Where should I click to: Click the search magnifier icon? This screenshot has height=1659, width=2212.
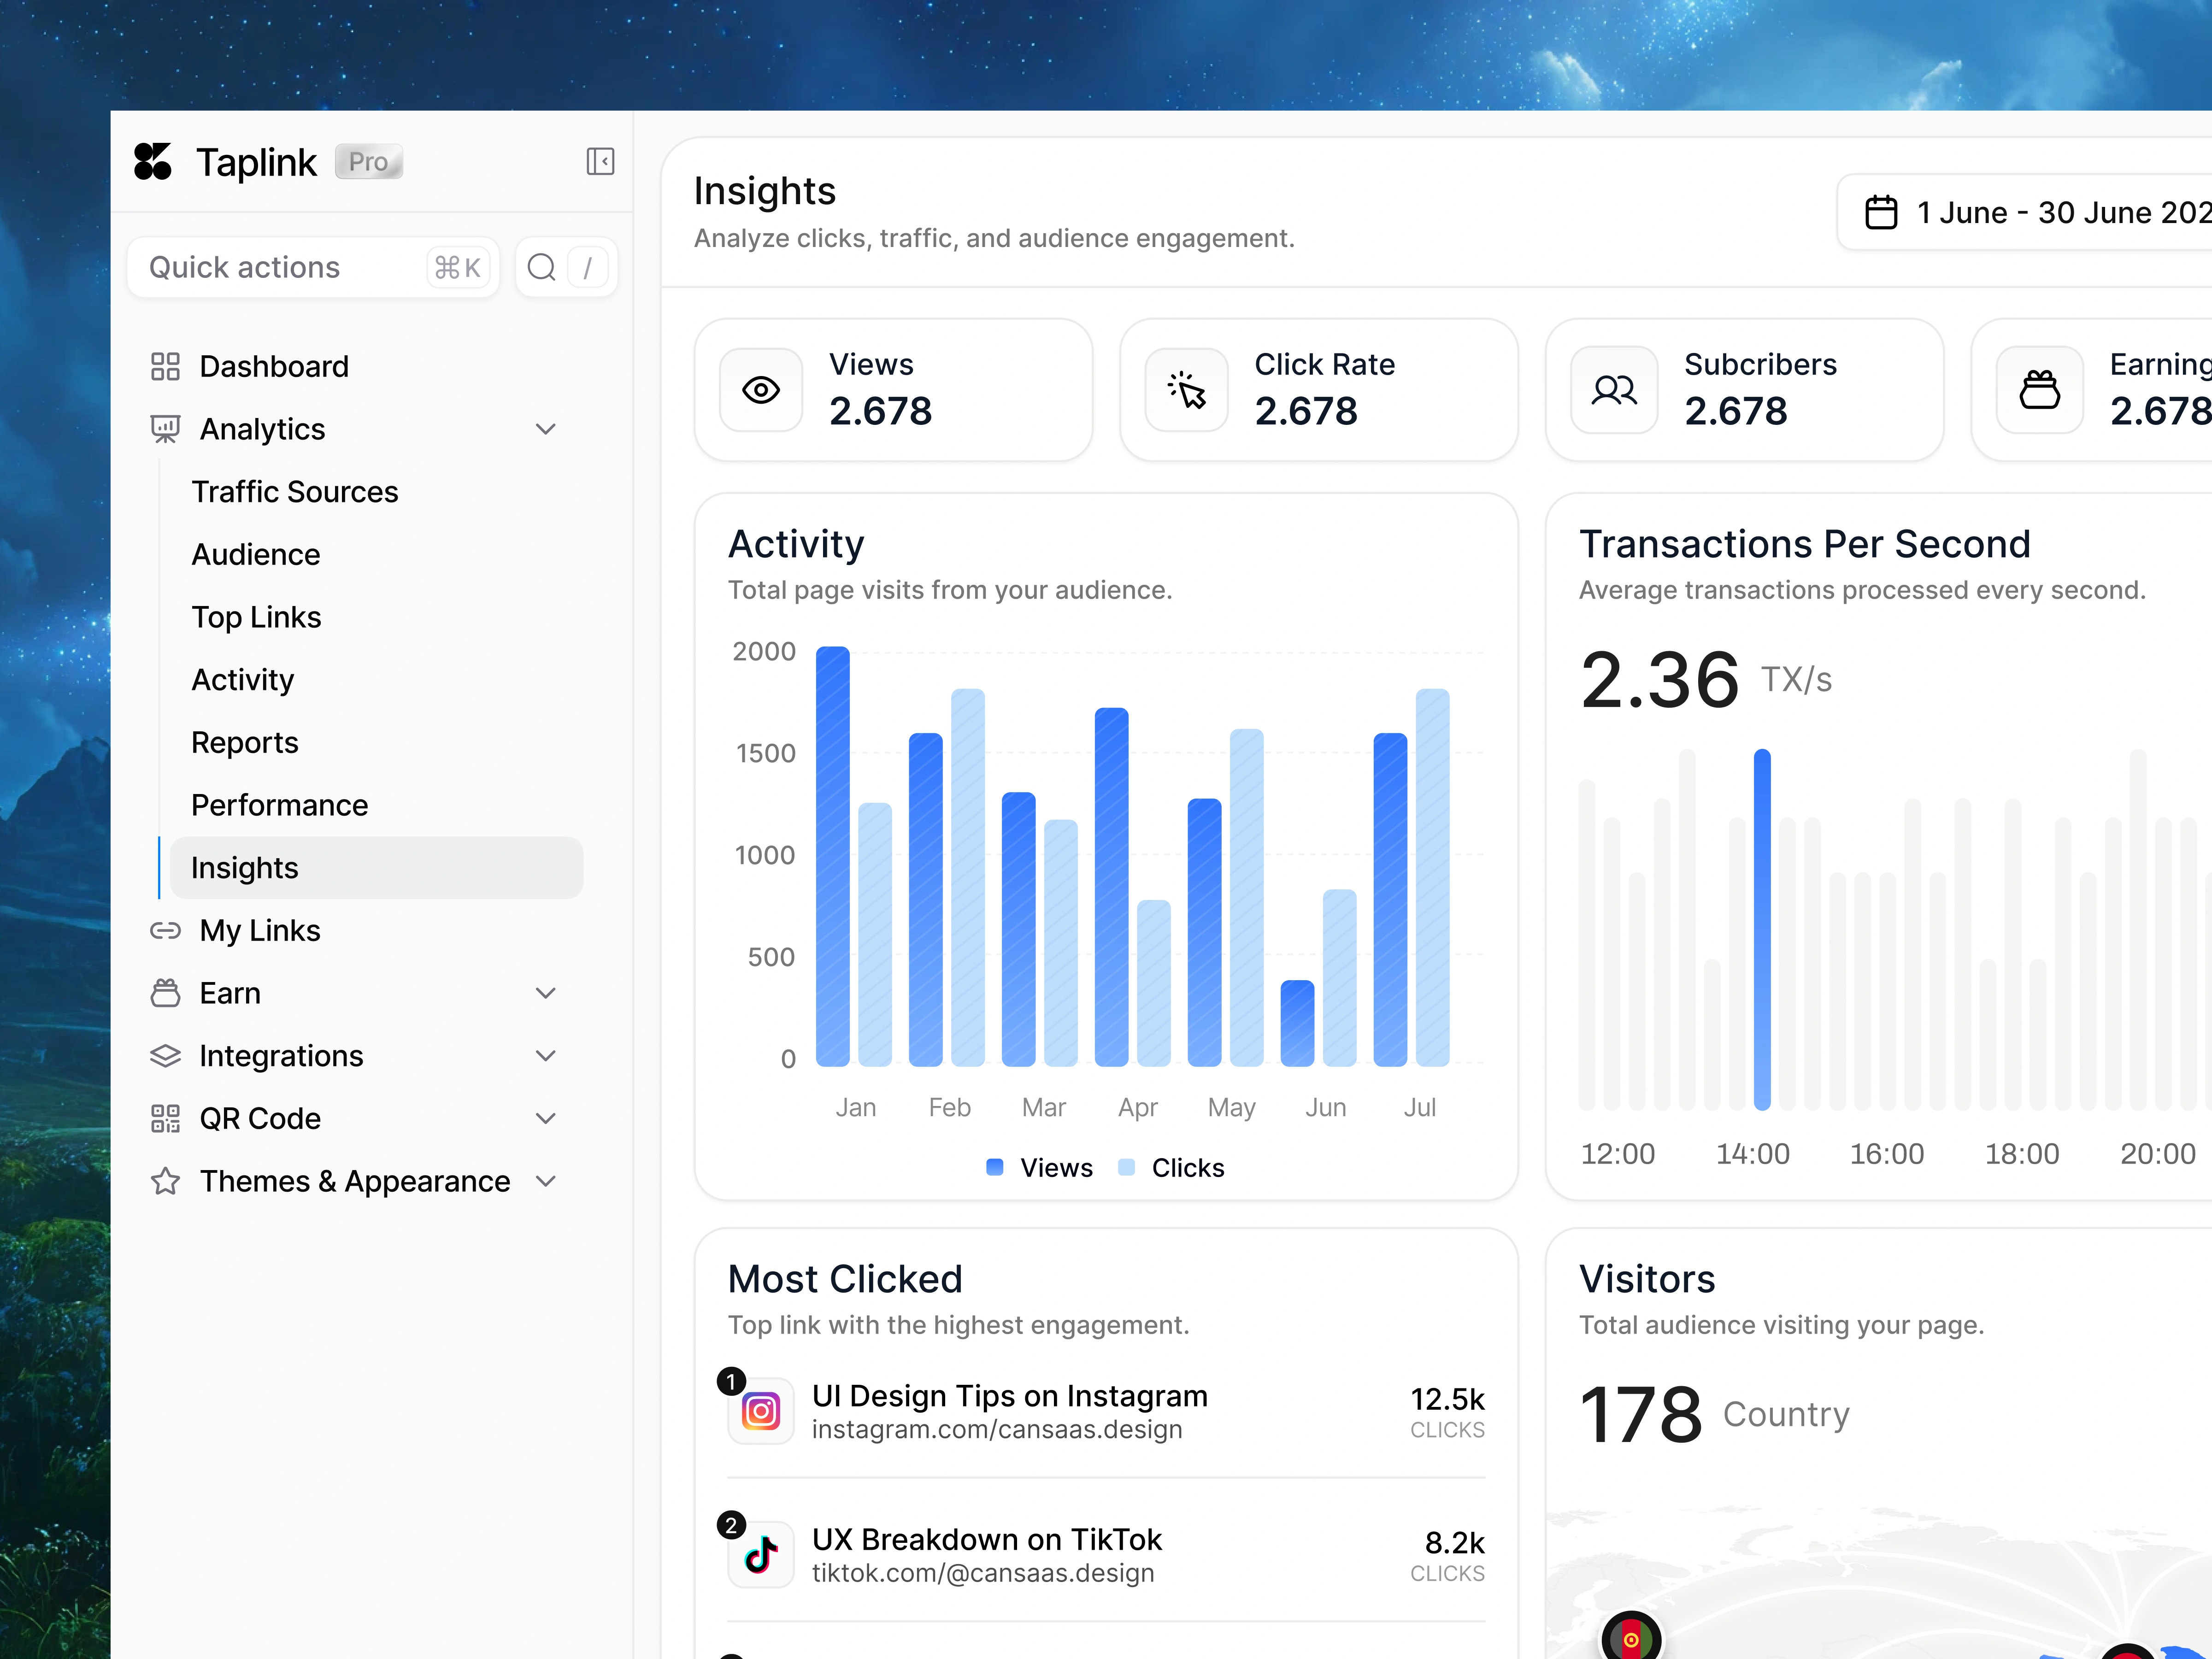541,267
